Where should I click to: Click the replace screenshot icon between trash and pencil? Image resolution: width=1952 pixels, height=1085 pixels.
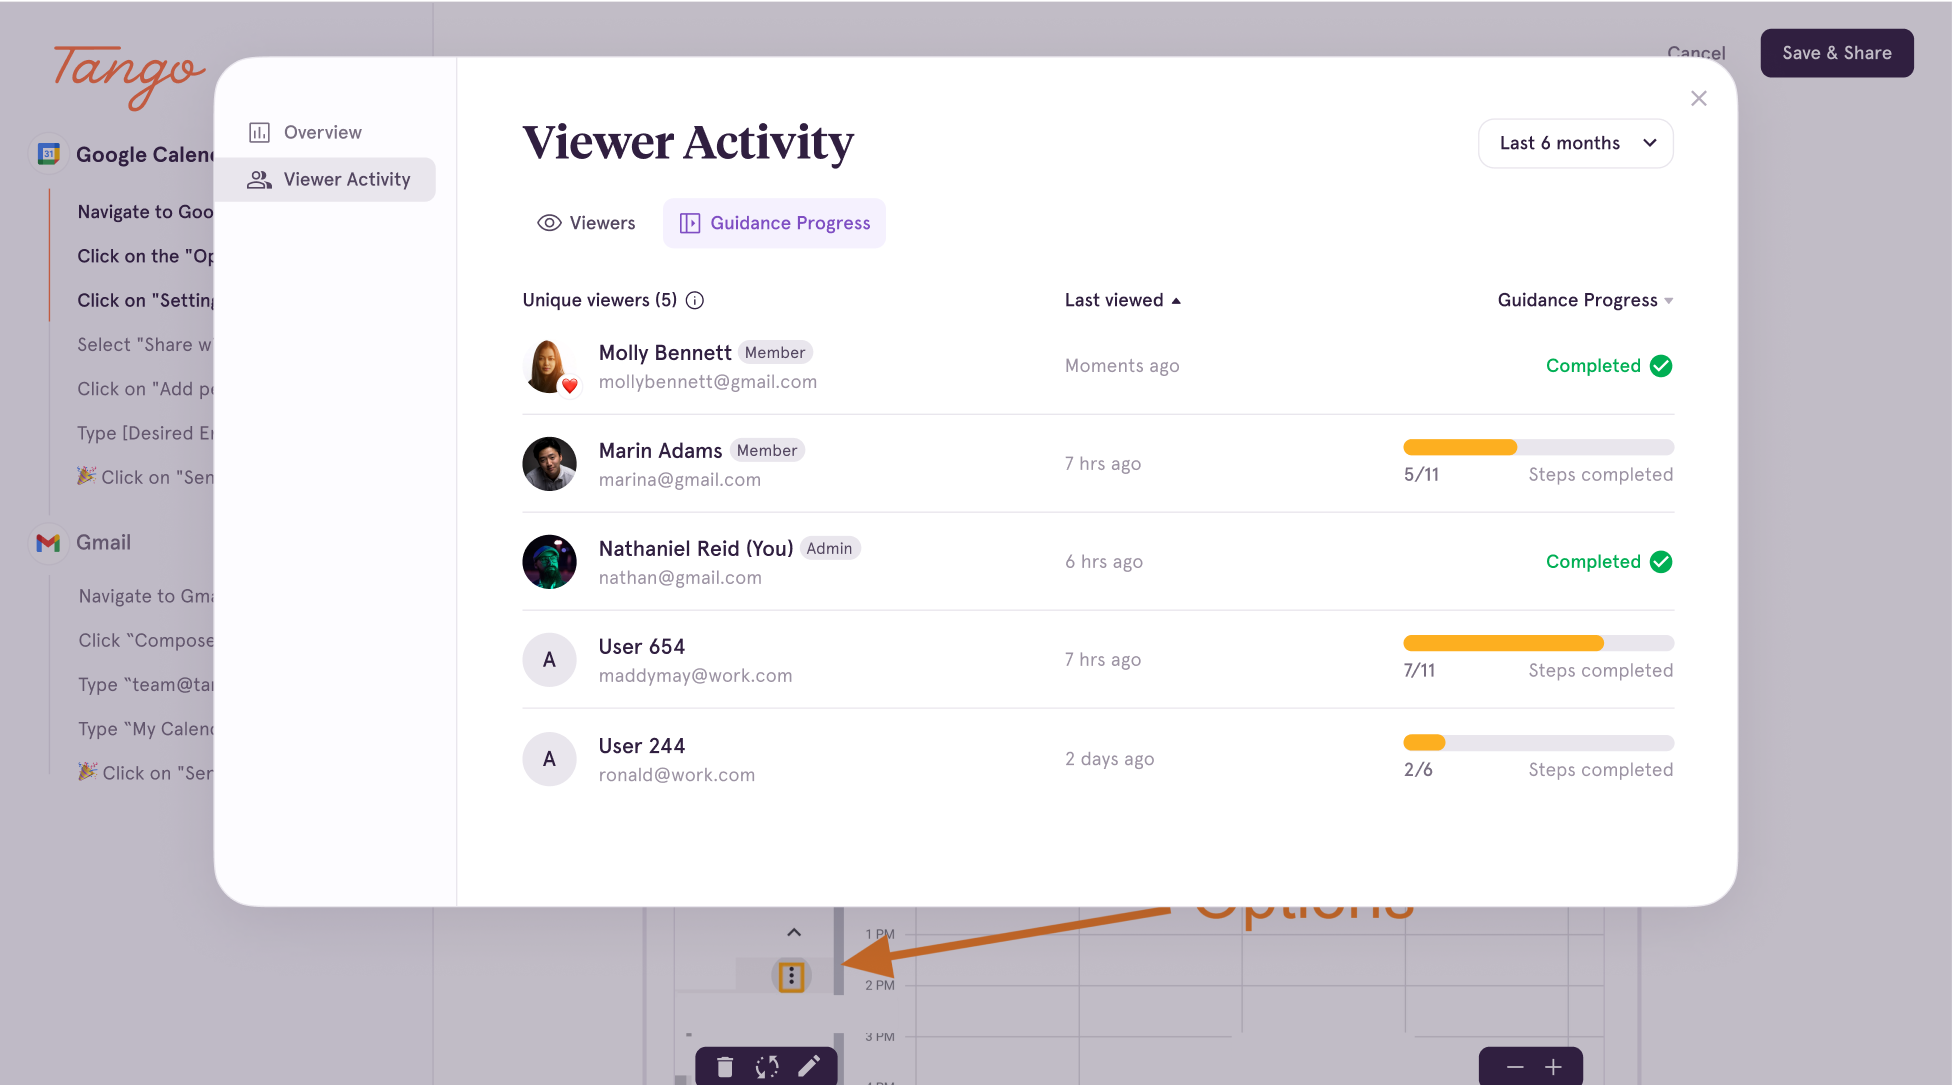pyautogui.click(x=766, y=1067)
